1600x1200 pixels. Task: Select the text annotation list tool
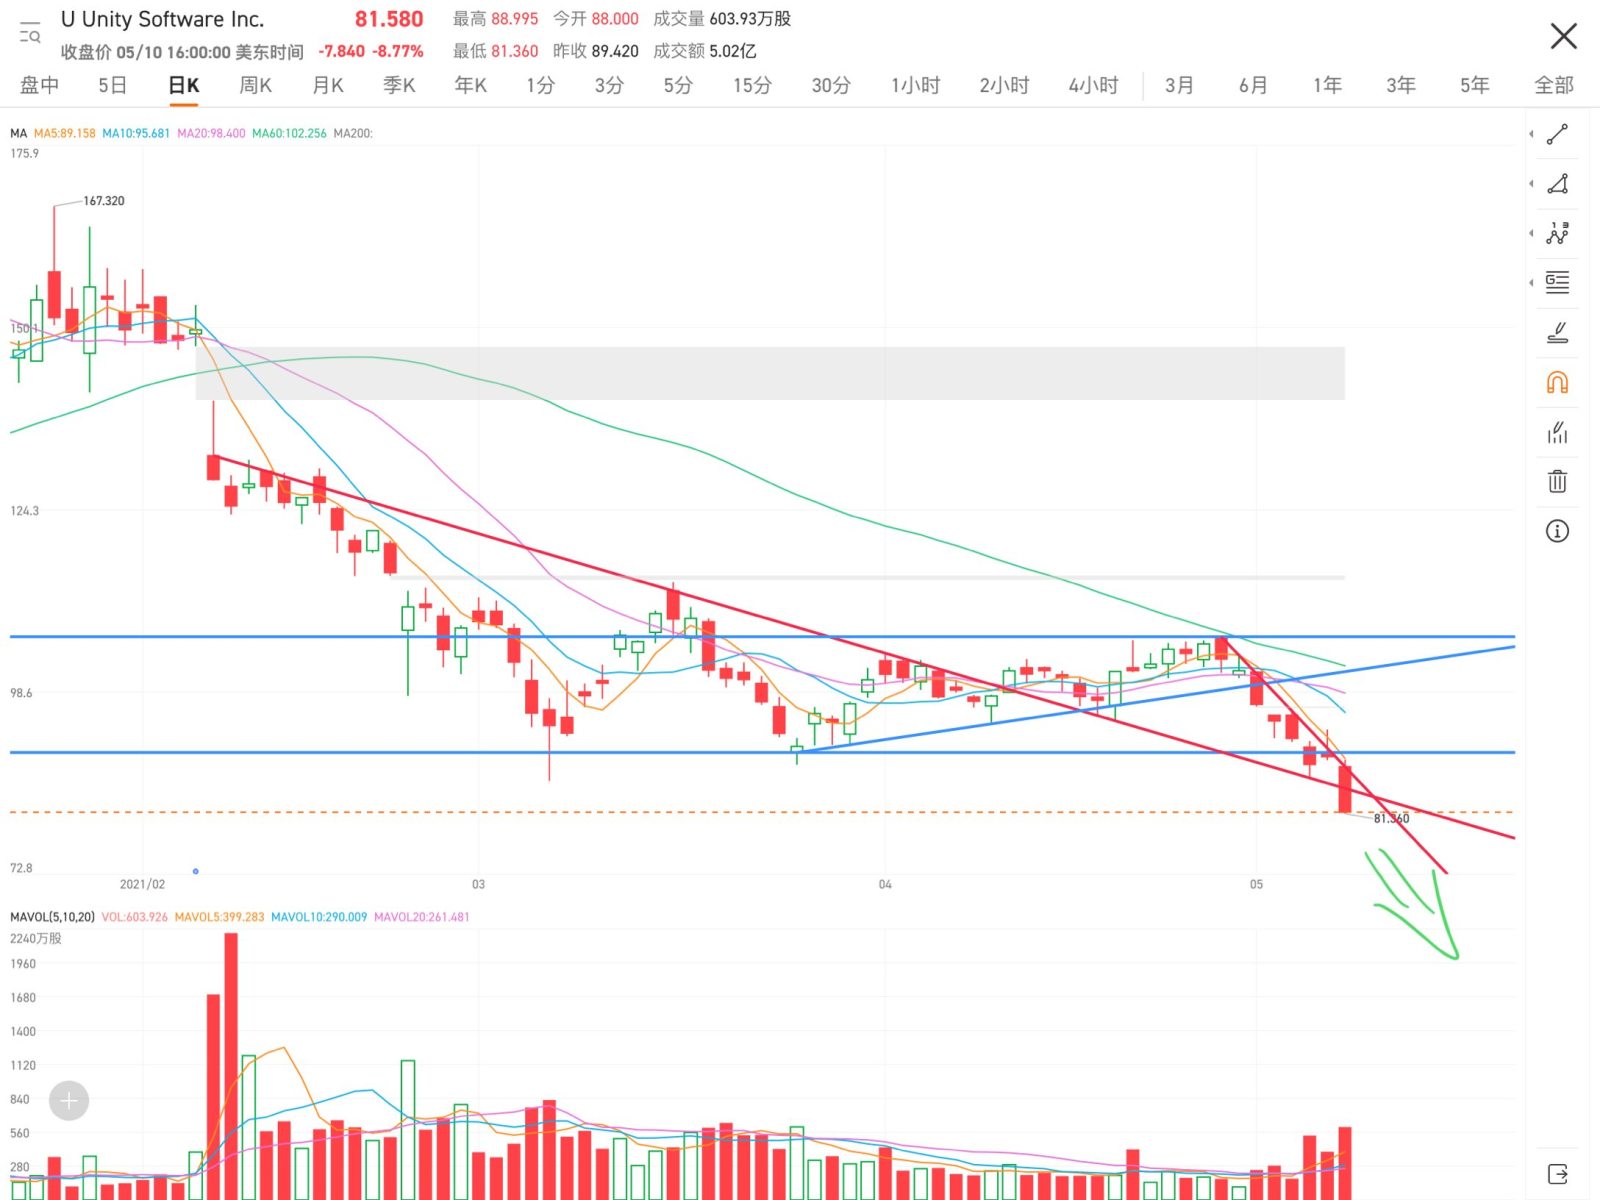click(x=1557, y=282)
